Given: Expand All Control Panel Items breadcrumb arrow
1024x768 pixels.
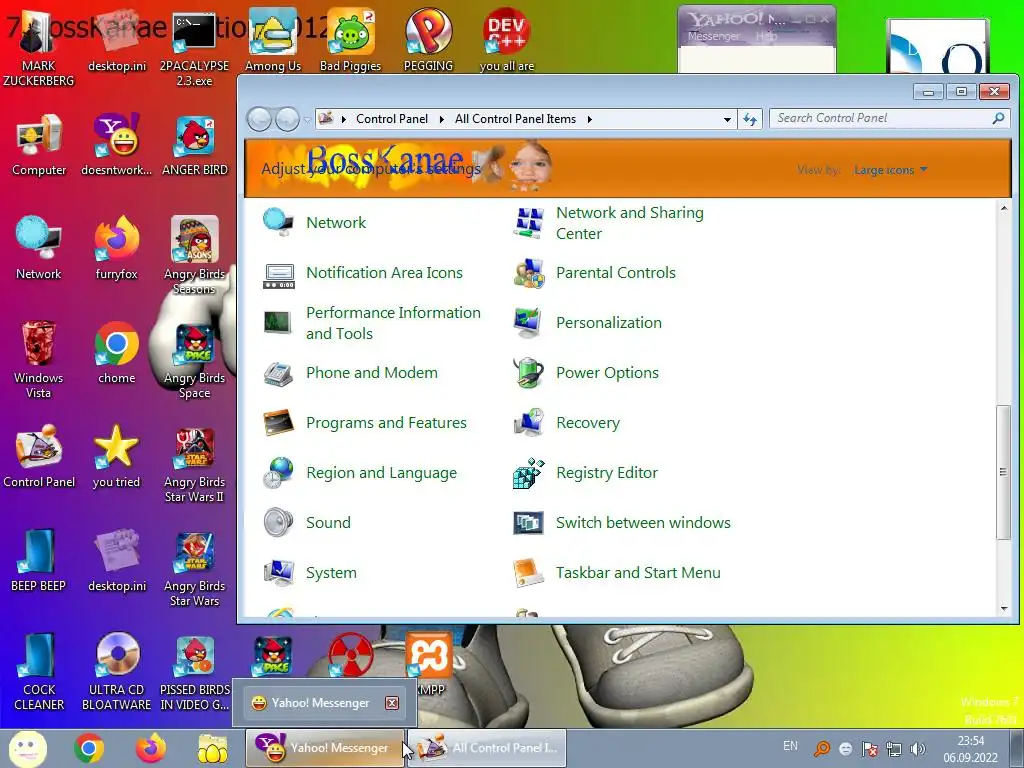Looking at the screenshot, I should tap(590, 120).
